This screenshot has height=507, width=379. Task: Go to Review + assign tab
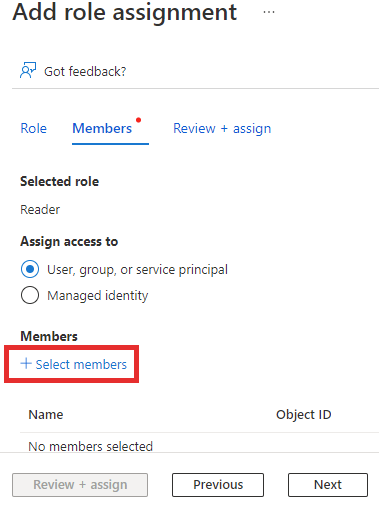222,128
